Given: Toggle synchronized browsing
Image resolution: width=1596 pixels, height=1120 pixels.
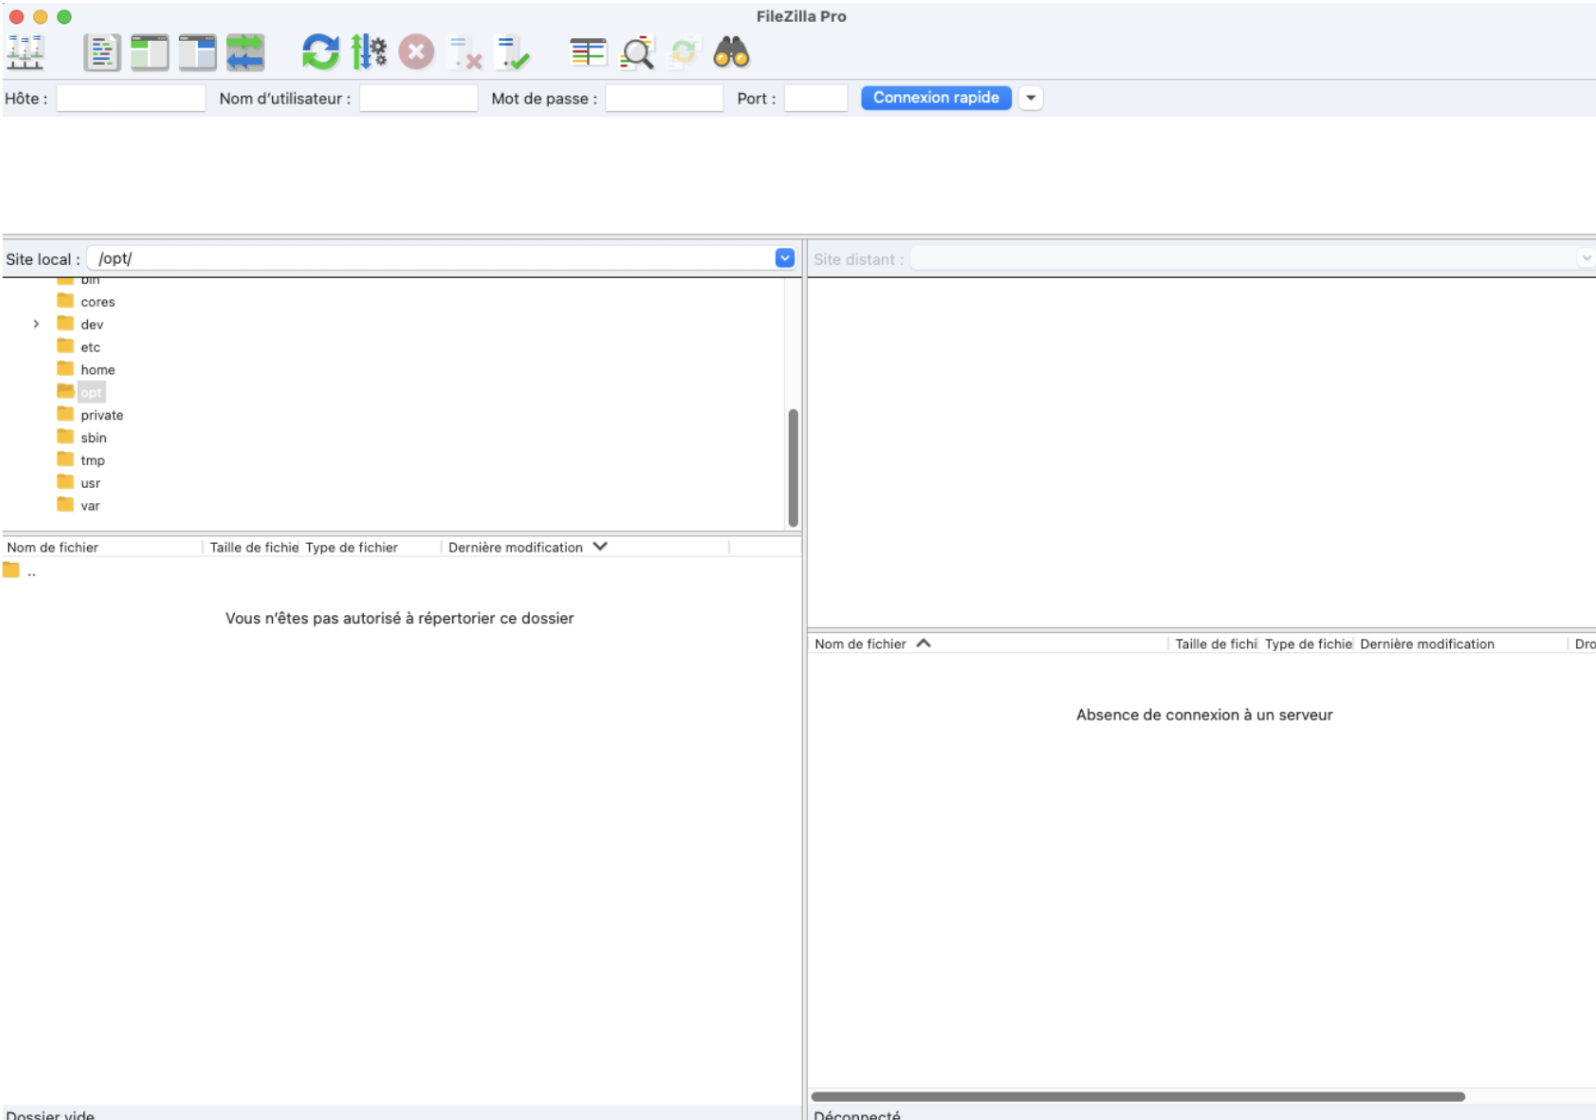Looking at the screenshot, I should 684,52.
